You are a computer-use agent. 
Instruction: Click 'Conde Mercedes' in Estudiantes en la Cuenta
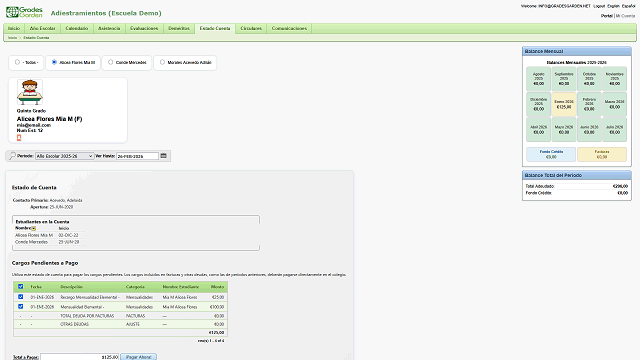[x=31, y=242]
